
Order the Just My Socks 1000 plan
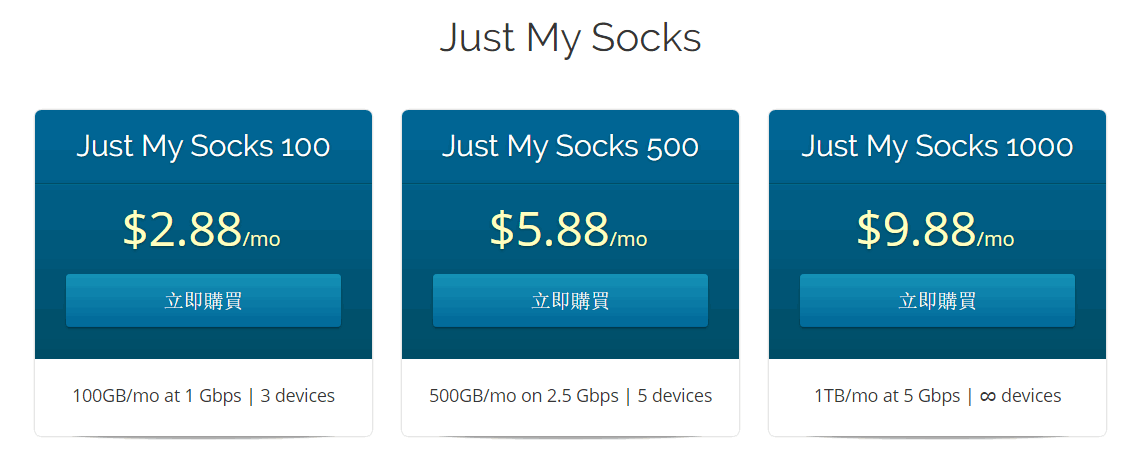pos(937,300)
